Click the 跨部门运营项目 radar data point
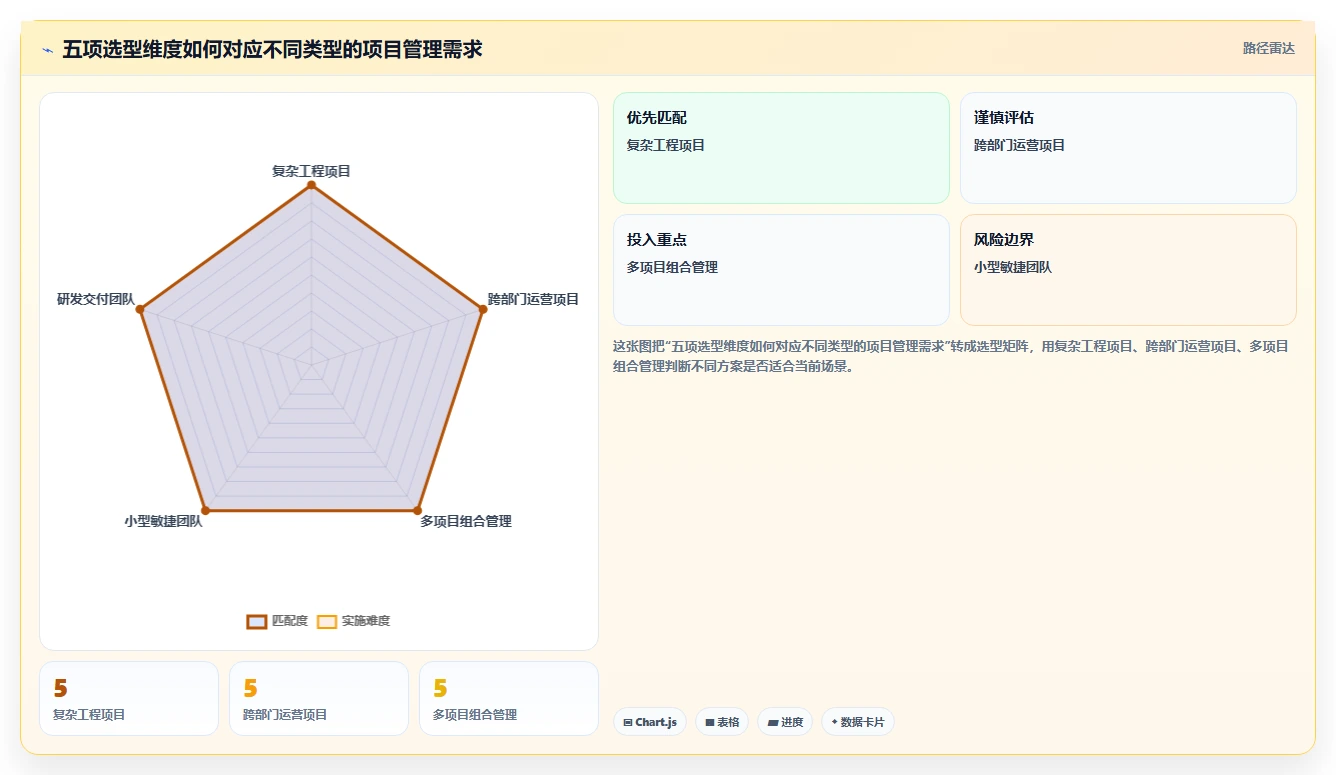Image resolution: width=1336 pixels, height=775 pixels. (x=482, y=309)
